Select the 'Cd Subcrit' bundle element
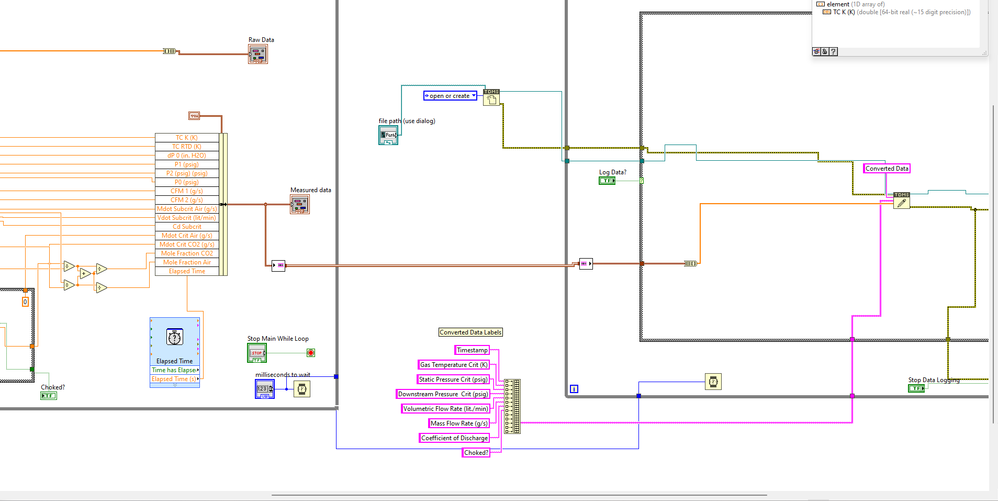The width and height of the screenshot is (998, 501). (x=186, y=227)
